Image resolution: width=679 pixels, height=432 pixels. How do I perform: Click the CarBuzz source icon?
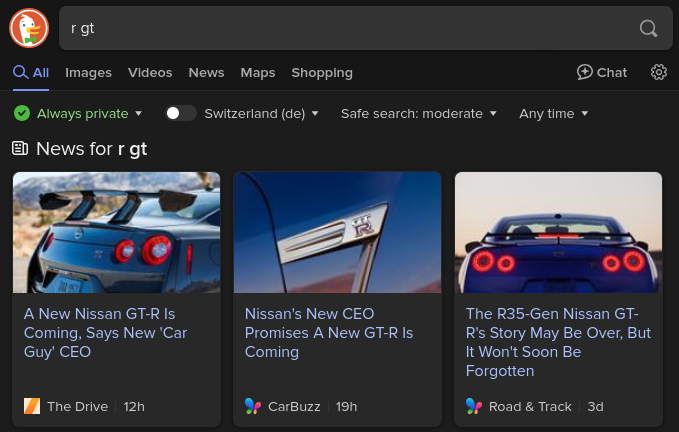[x=253, y=406]
